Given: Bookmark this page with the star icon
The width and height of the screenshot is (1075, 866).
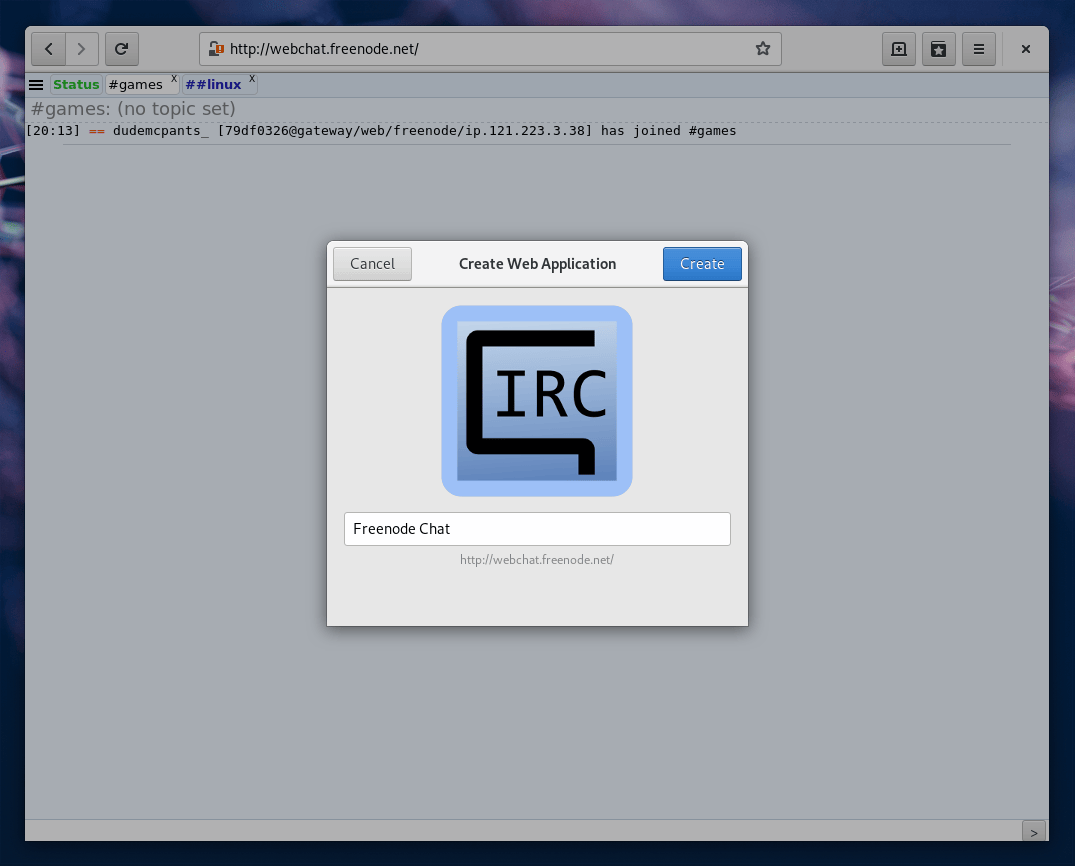Looking at the screenshot, I should pyautogui.click(x=763, y=49).
